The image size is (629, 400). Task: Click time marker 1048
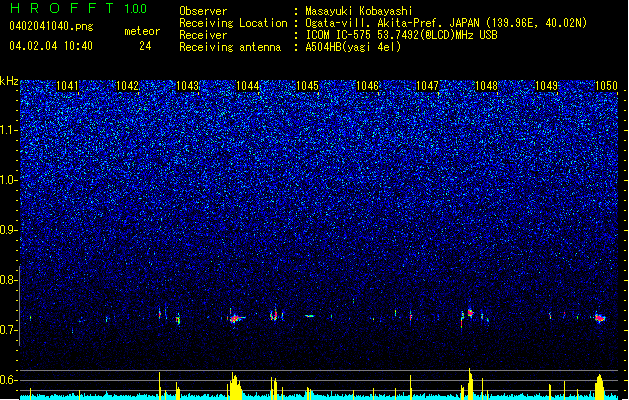pyautogui.click(x=486, y=85)
